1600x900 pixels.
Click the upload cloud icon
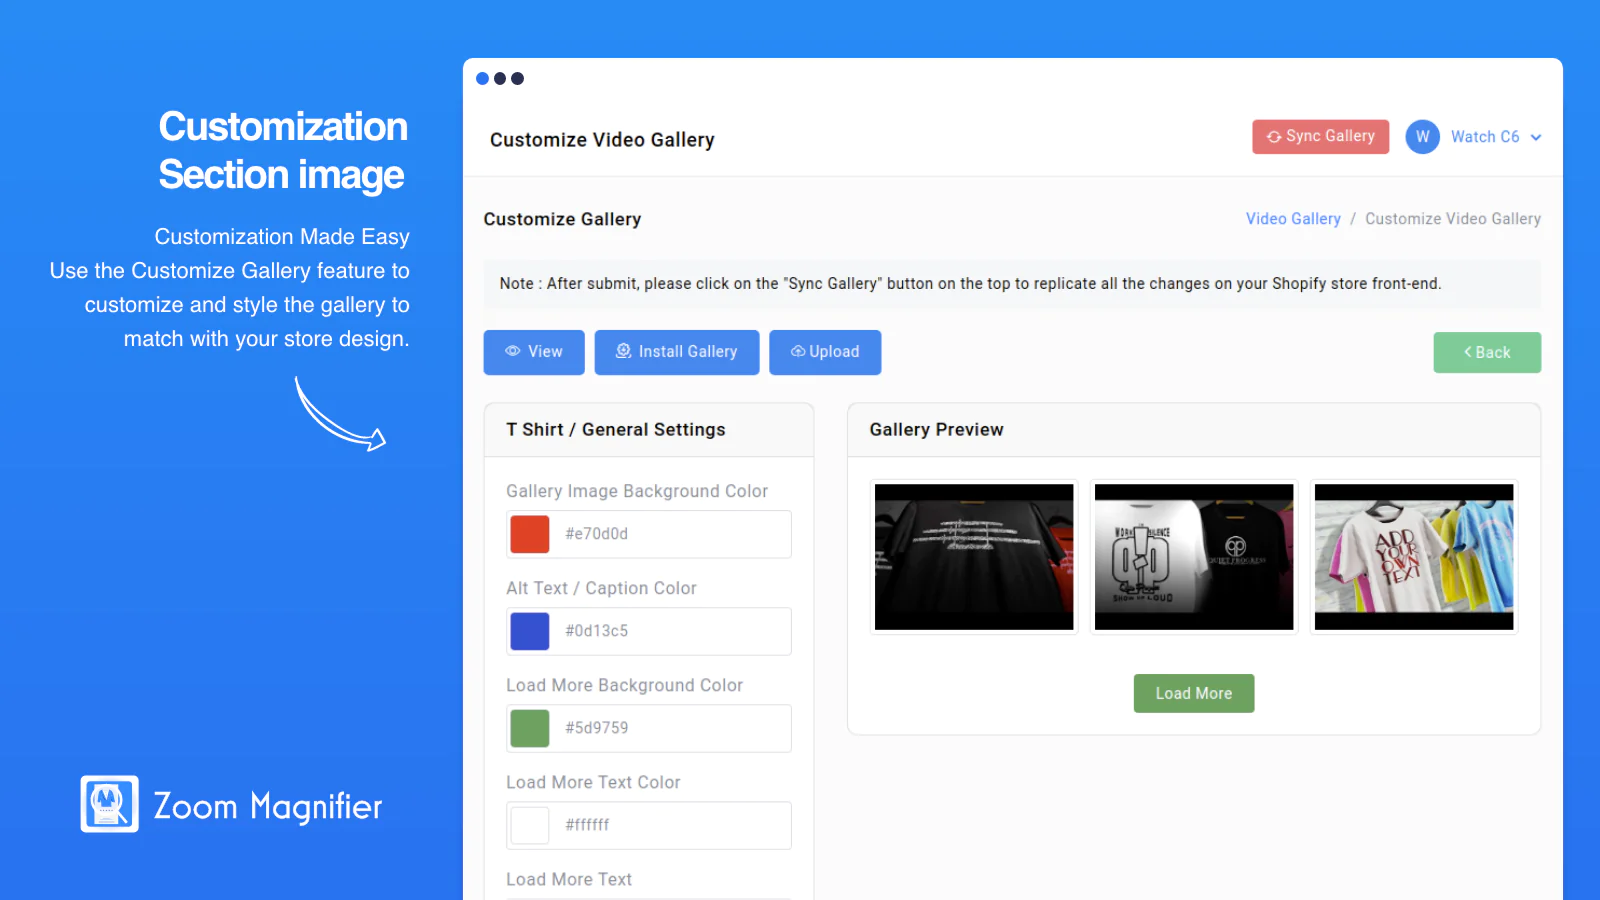pos(798,351)
